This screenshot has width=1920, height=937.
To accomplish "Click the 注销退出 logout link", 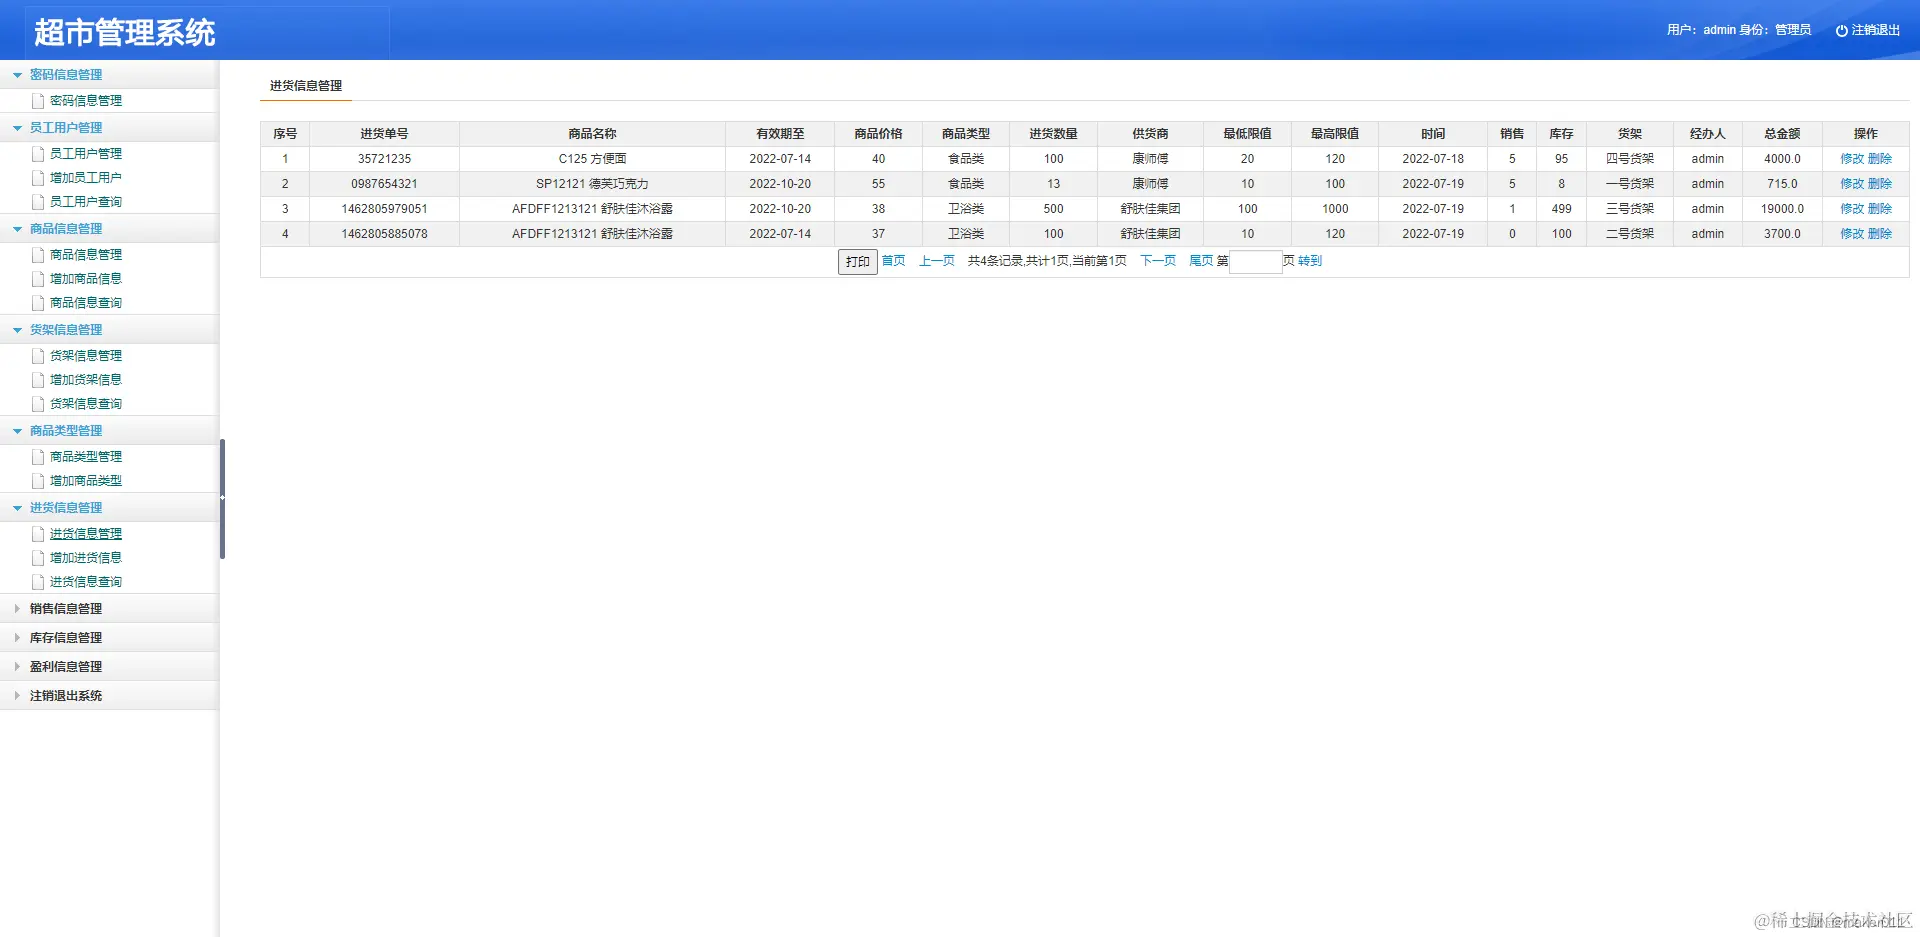I will (1875, 31).
